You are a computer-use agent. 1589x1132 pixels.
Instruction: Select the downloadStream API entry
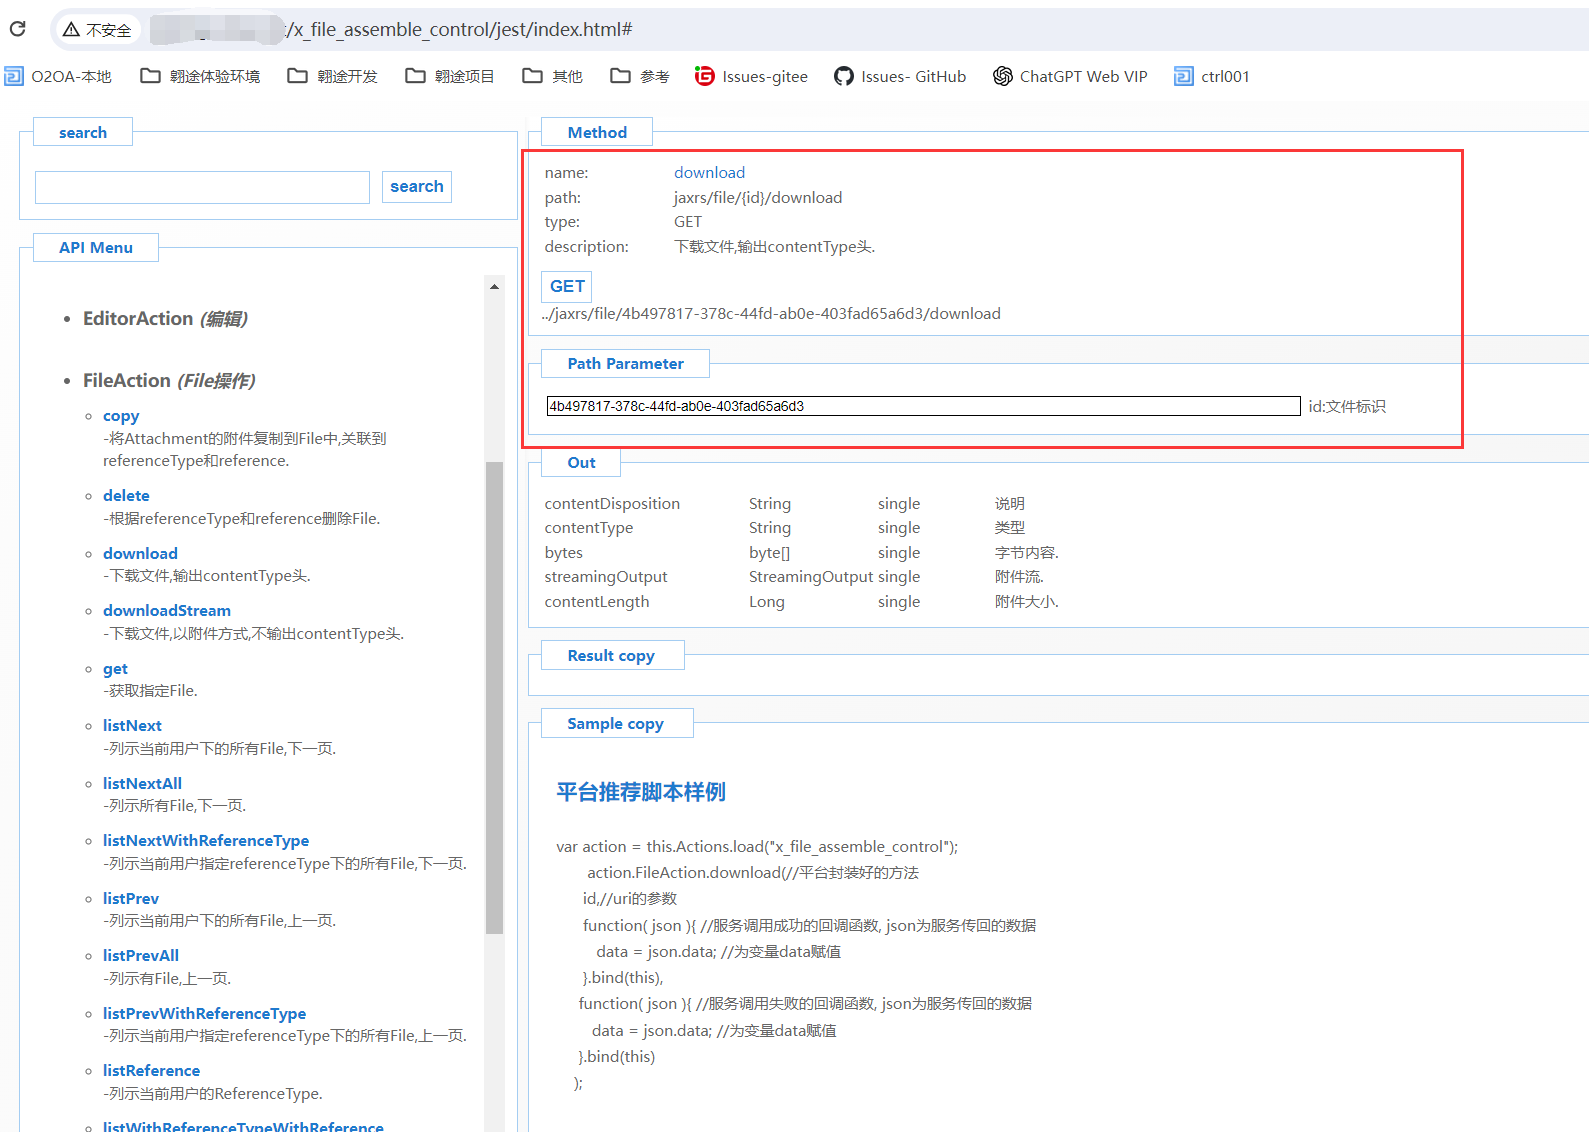167,611
